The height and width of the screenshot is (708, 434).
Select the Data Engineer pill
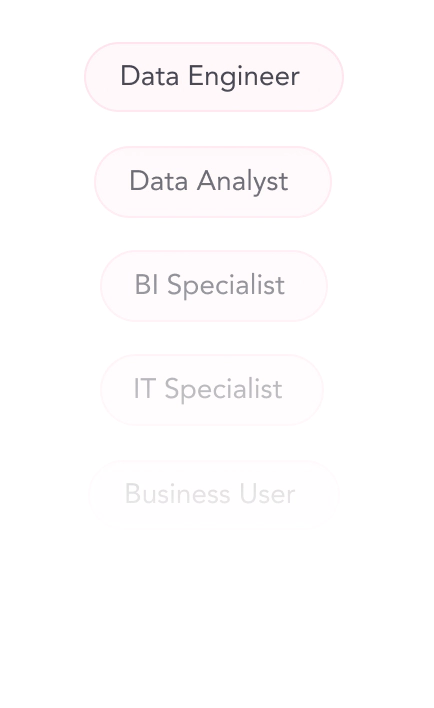click(x=214, y=77)
